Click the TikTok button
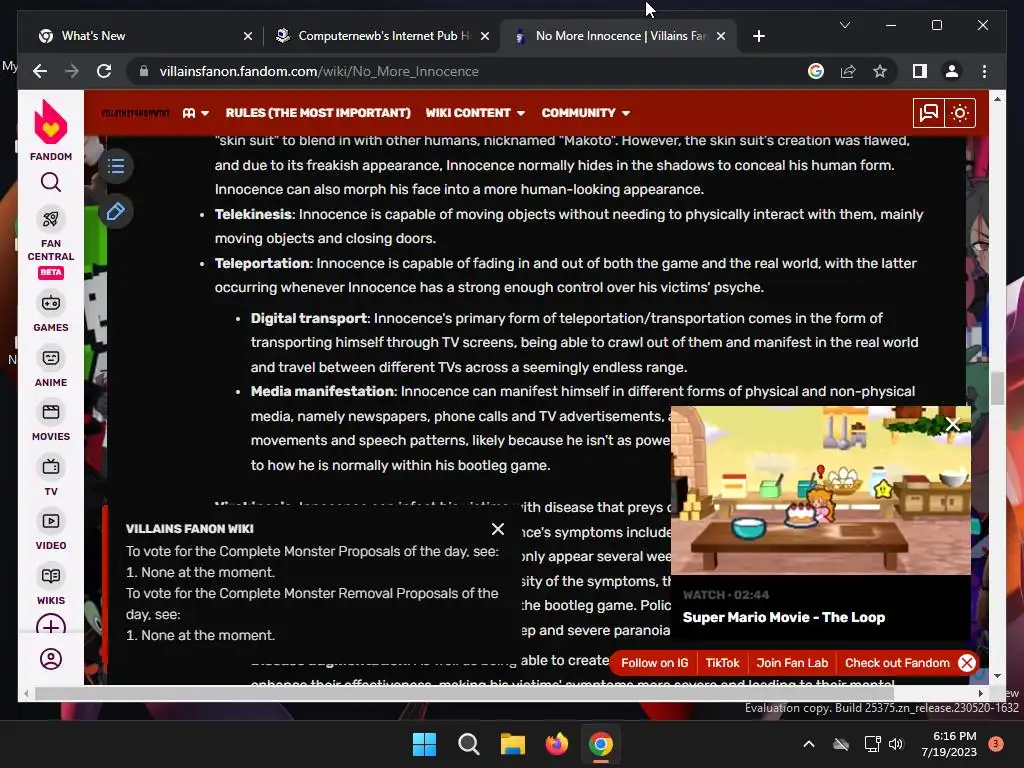The width and height of the screenshot is (1024, 768). pyautogui.click(x=722, y=663)
